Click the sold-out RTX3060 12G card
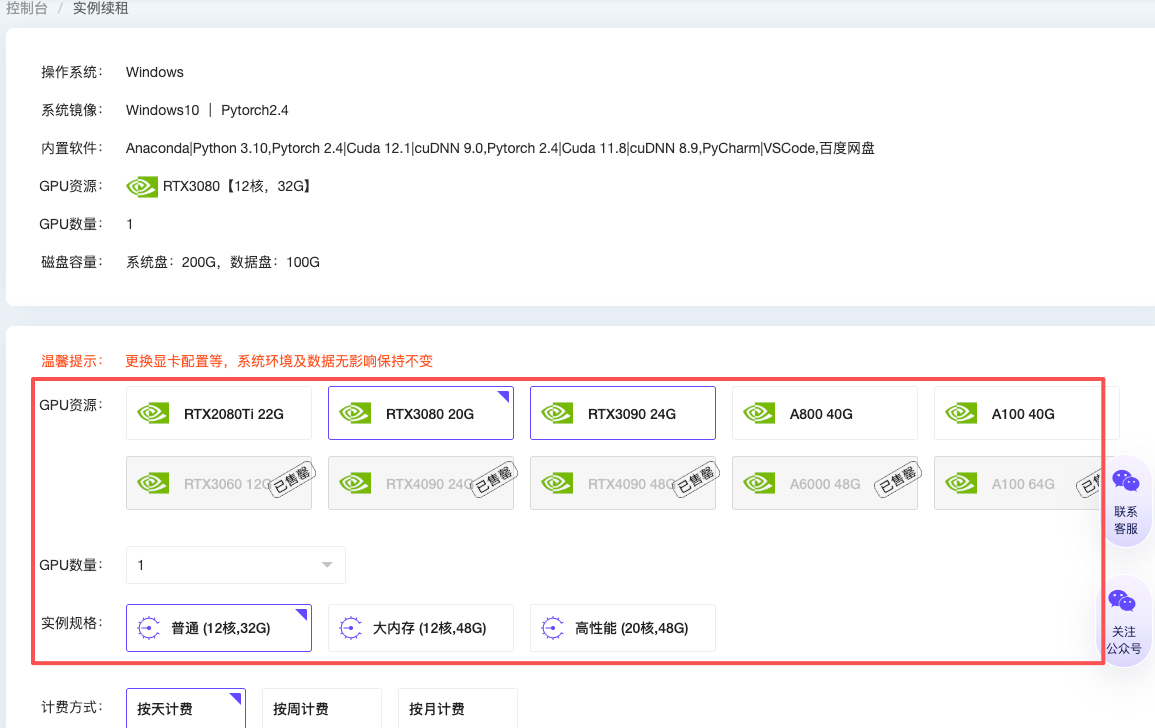This screenshot has height=728, width=1155. click(218, 483)
